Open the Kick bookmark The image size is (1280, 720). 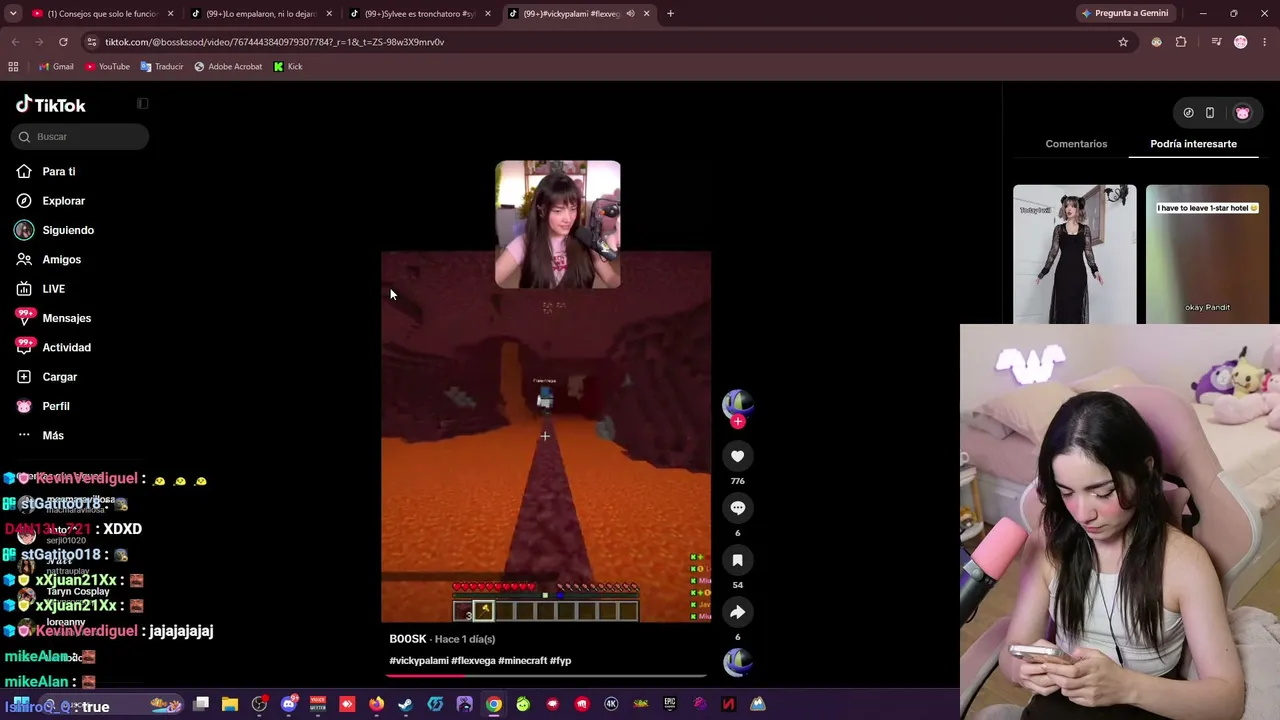(x=288, y=67)
